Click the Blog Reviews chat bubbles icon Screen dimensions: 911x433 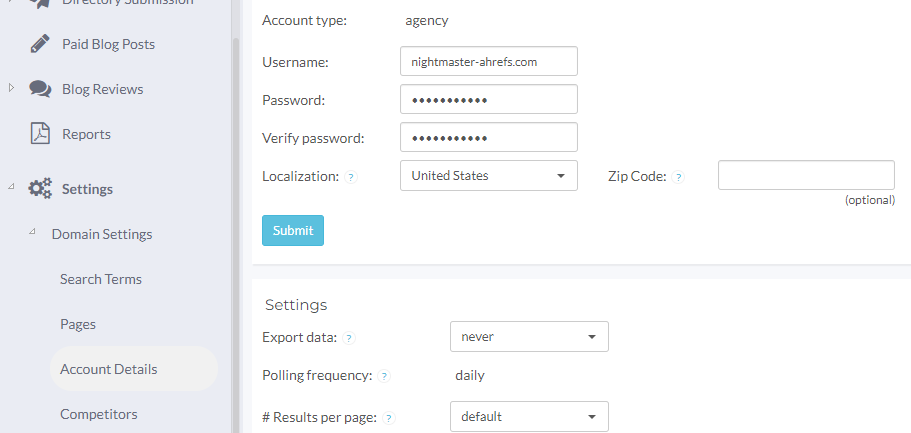point(40,89)
